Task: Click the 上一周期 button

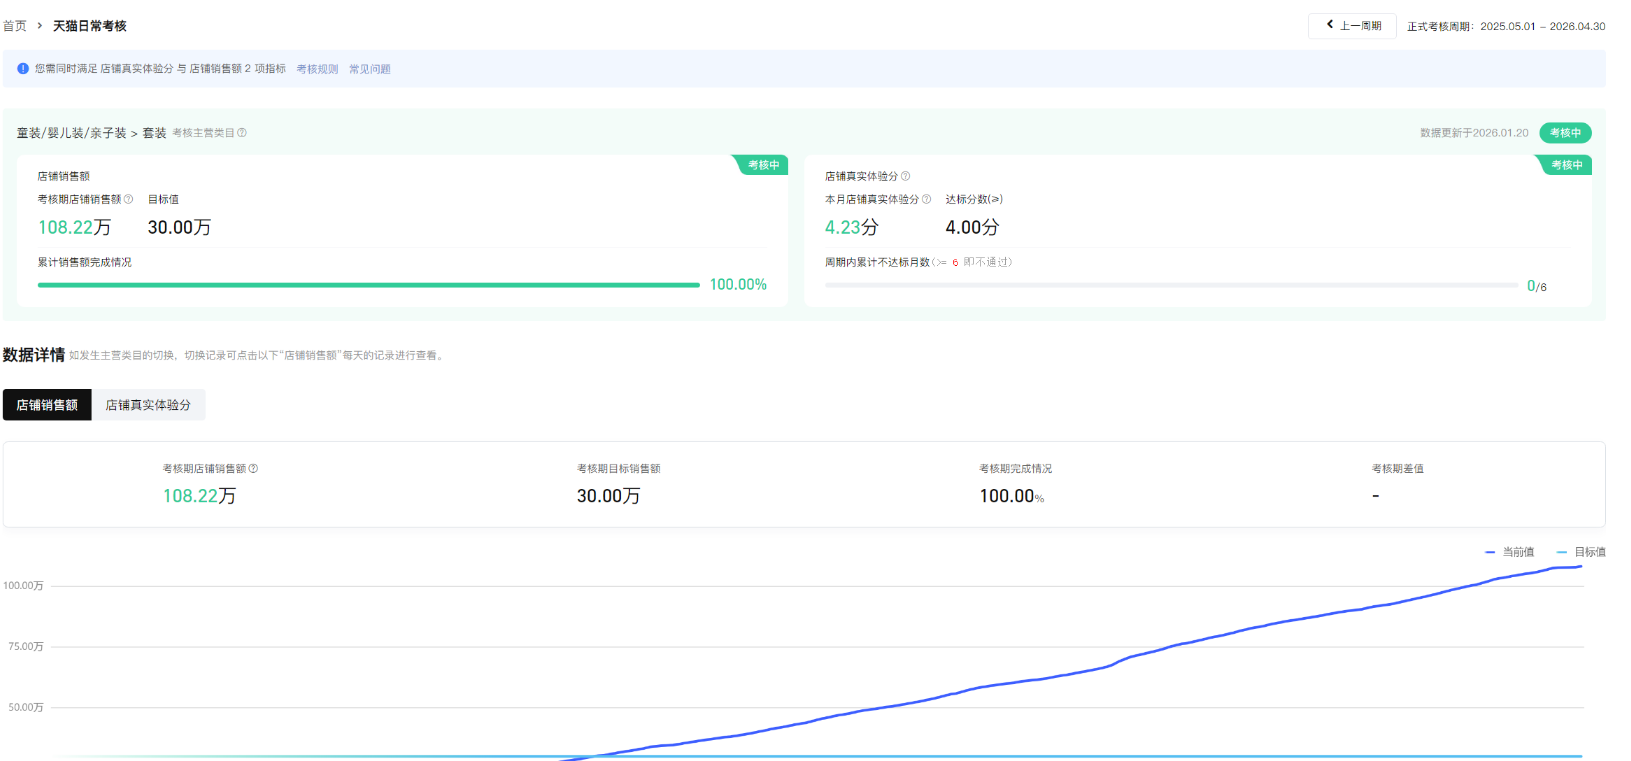Action: pos(1352,26)
